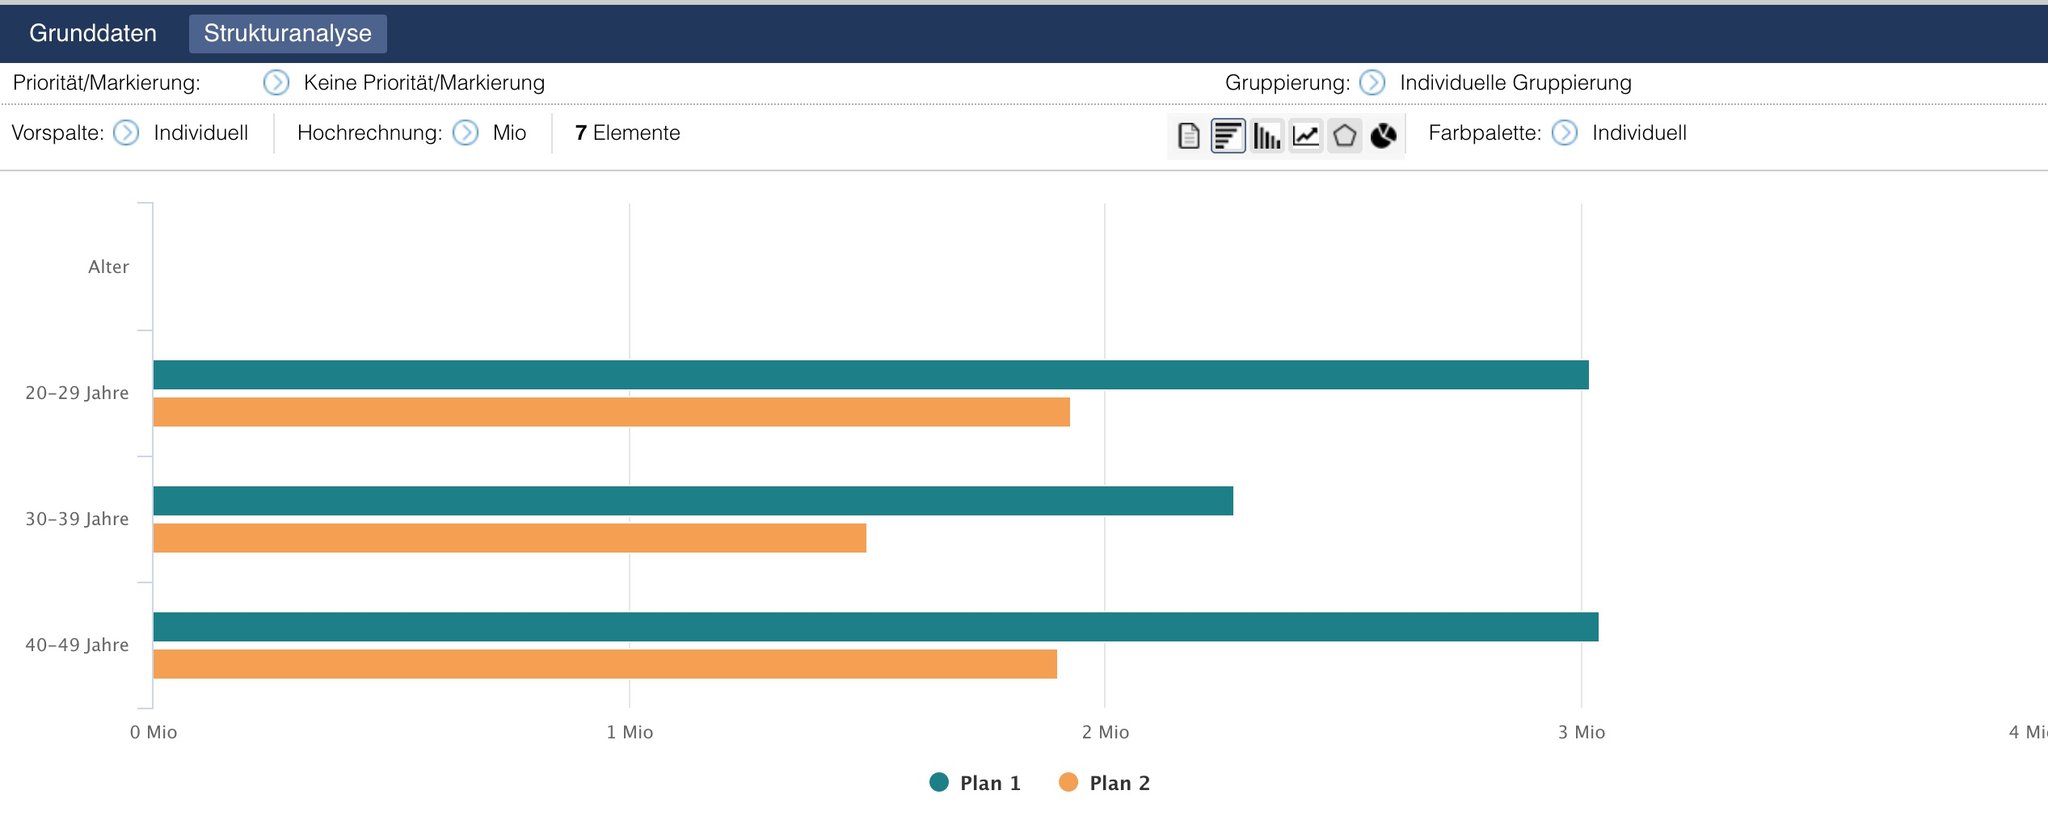Click the Keine Priorität/Markierung value
Screen dimensions: 2048x824
[x=424, y=83]
